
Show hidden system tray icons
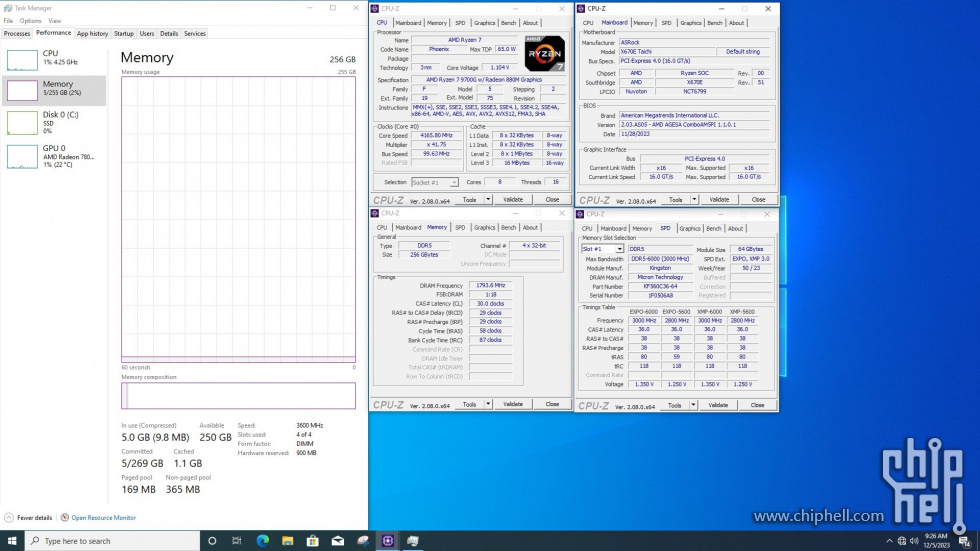pos(889,540)
